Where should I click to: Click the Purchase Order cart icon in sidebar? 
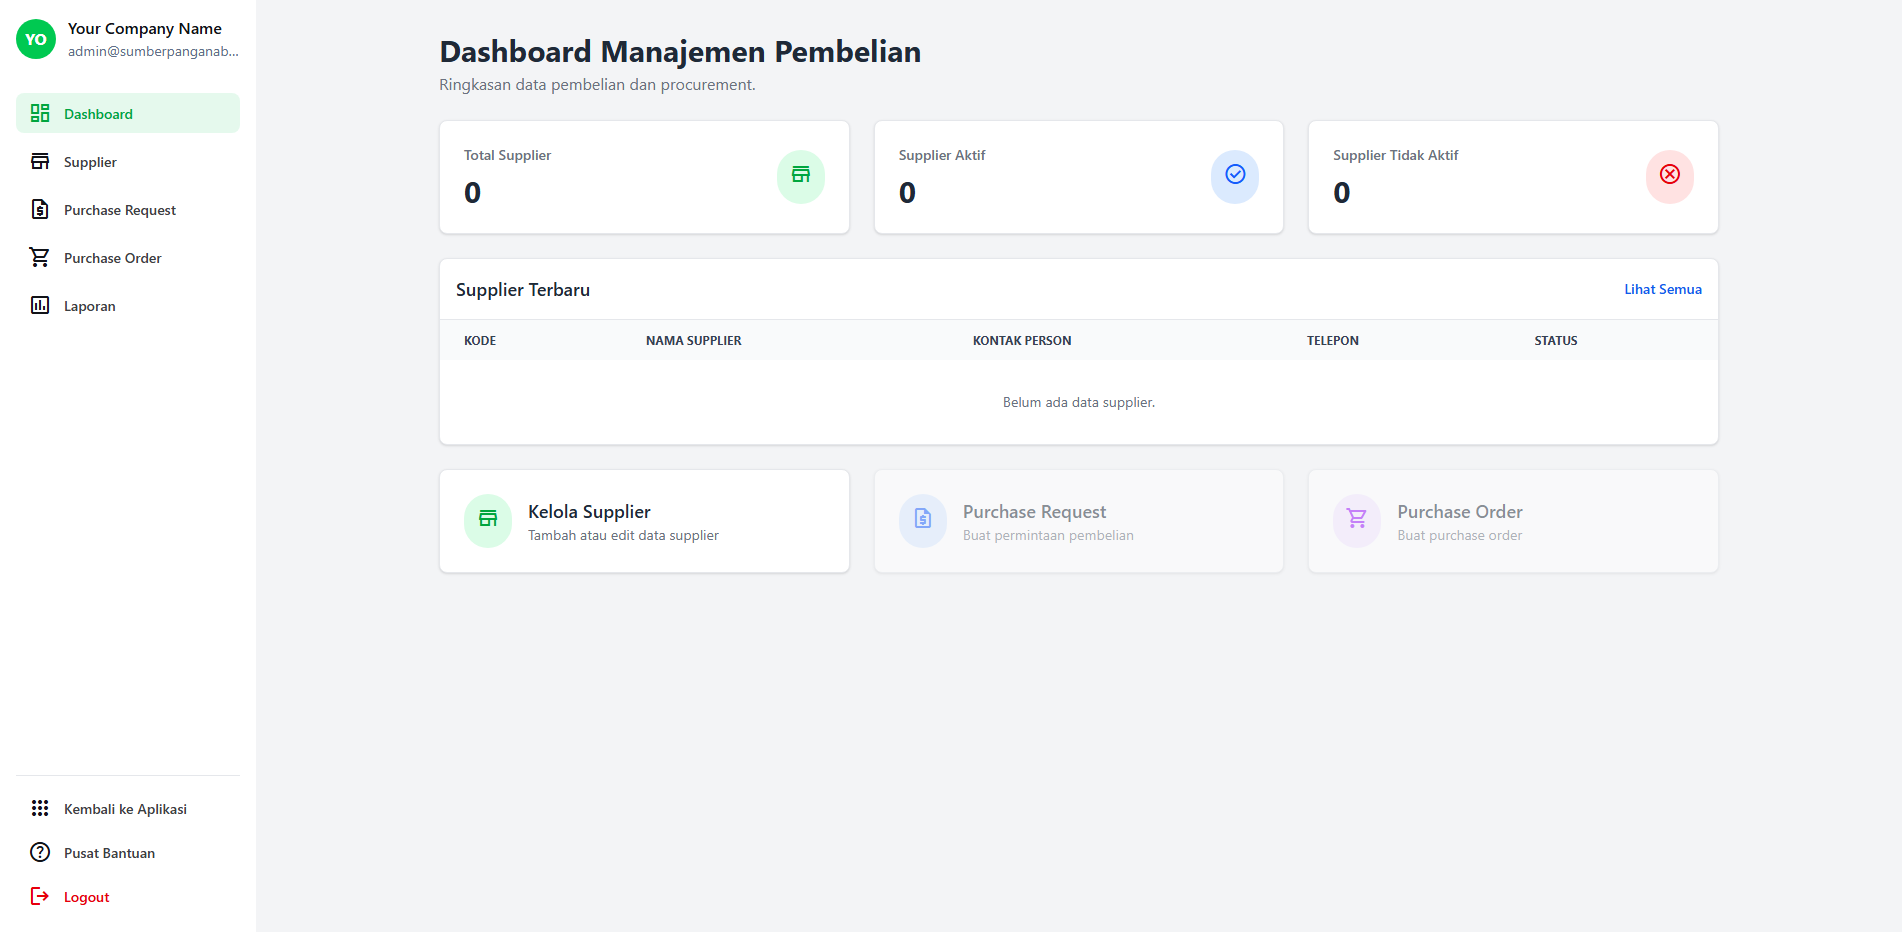coord(40,257)
